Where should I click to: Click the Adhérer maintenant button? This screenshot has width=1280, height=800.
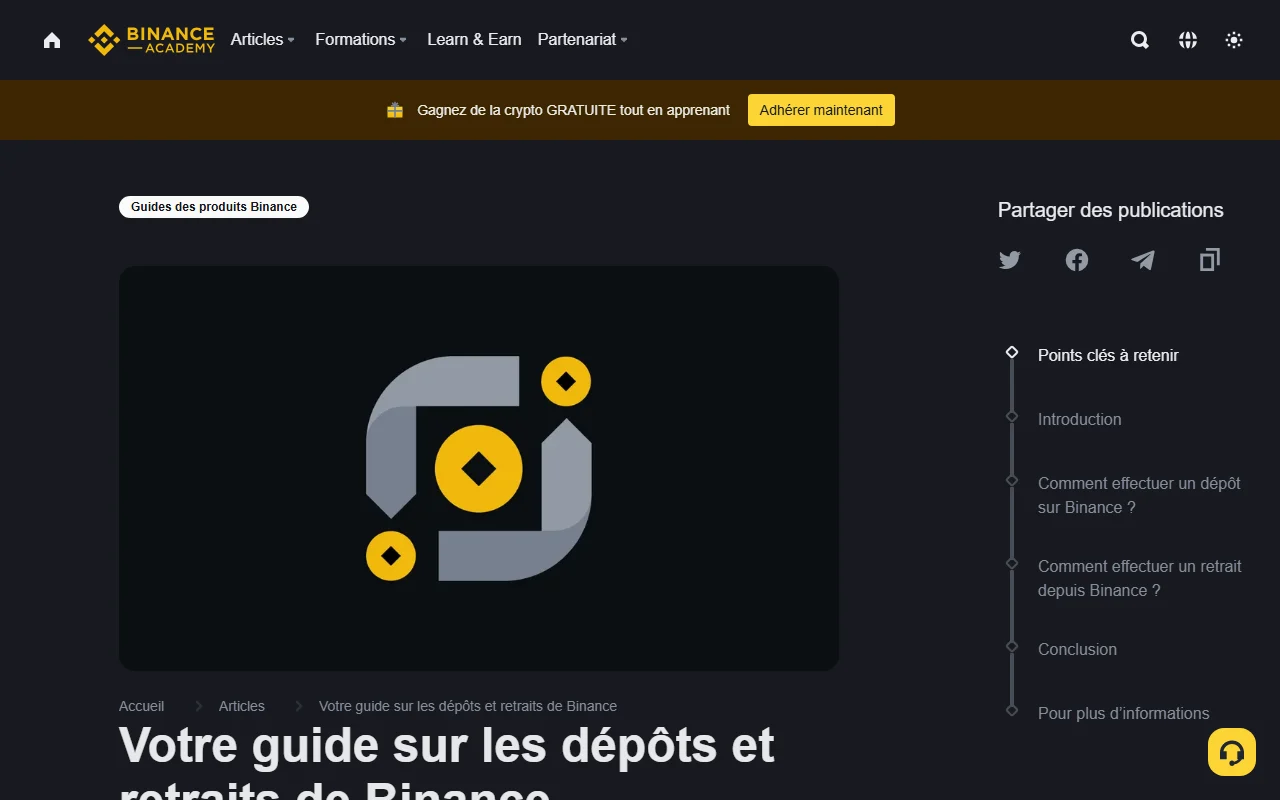pyautogui.click(x=821, y=110)
